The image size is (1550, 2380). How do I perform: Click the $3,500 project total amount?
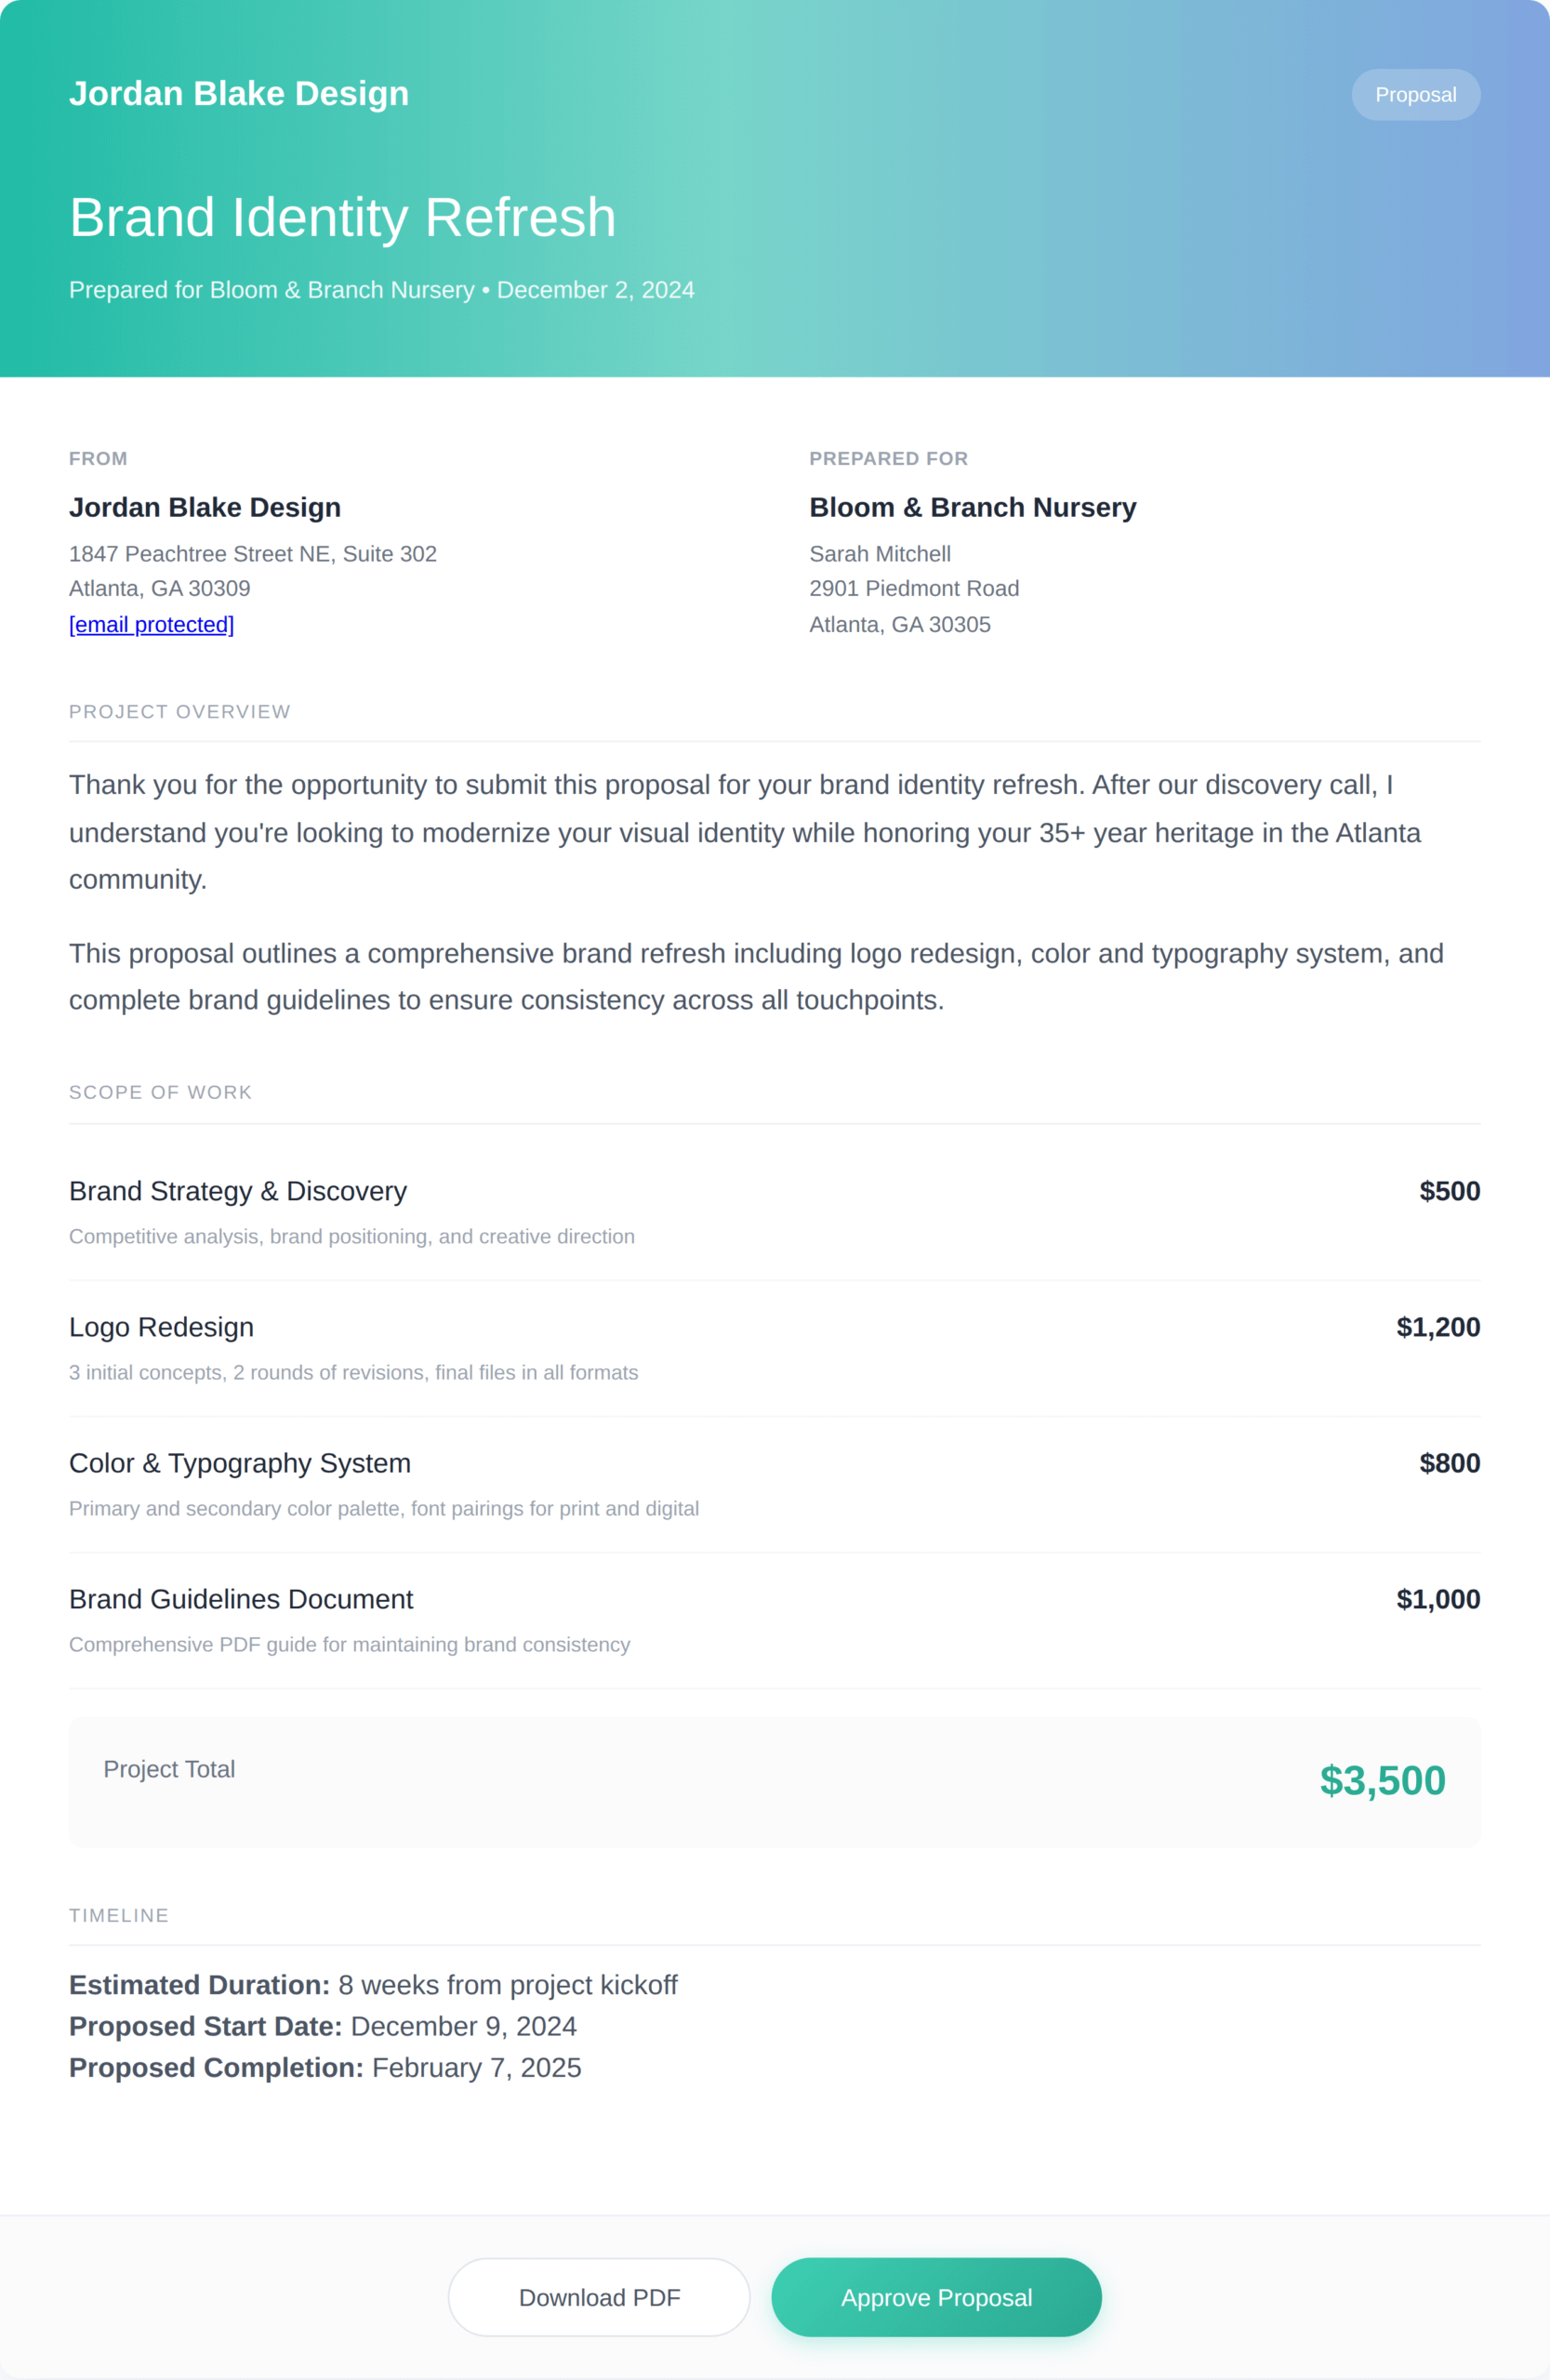1382,1781
